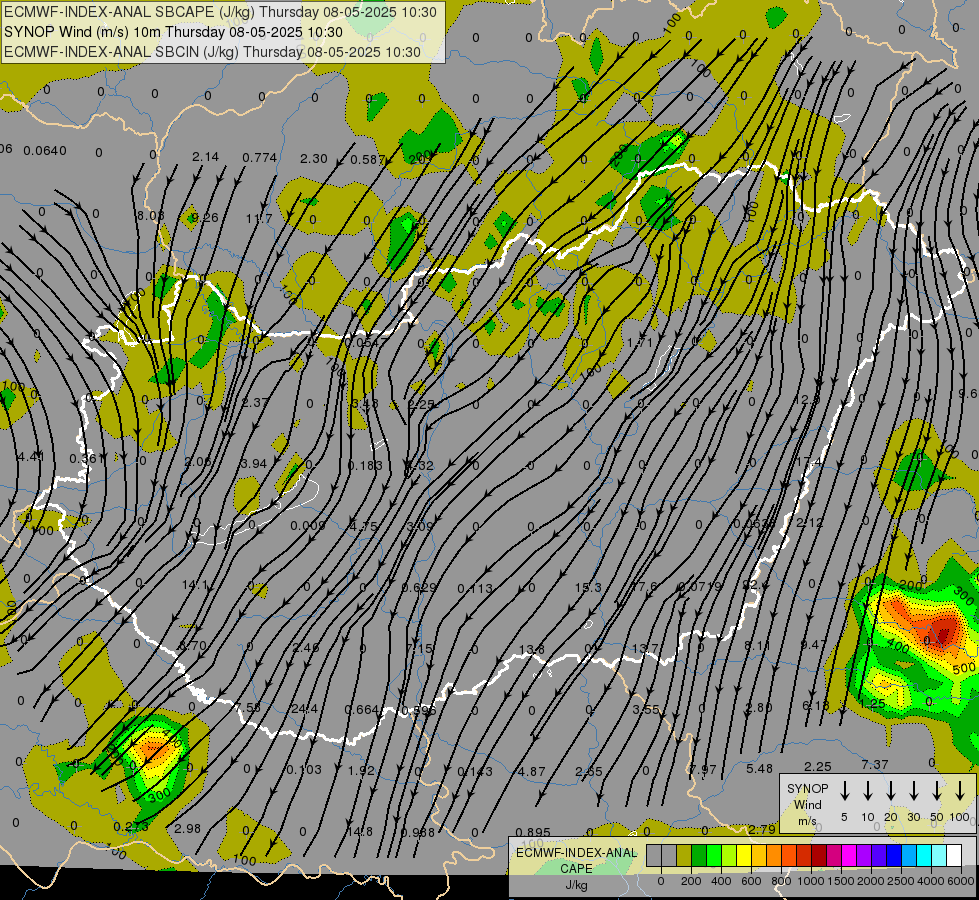Click the SYNOP Wind m/s legend label

807,805
